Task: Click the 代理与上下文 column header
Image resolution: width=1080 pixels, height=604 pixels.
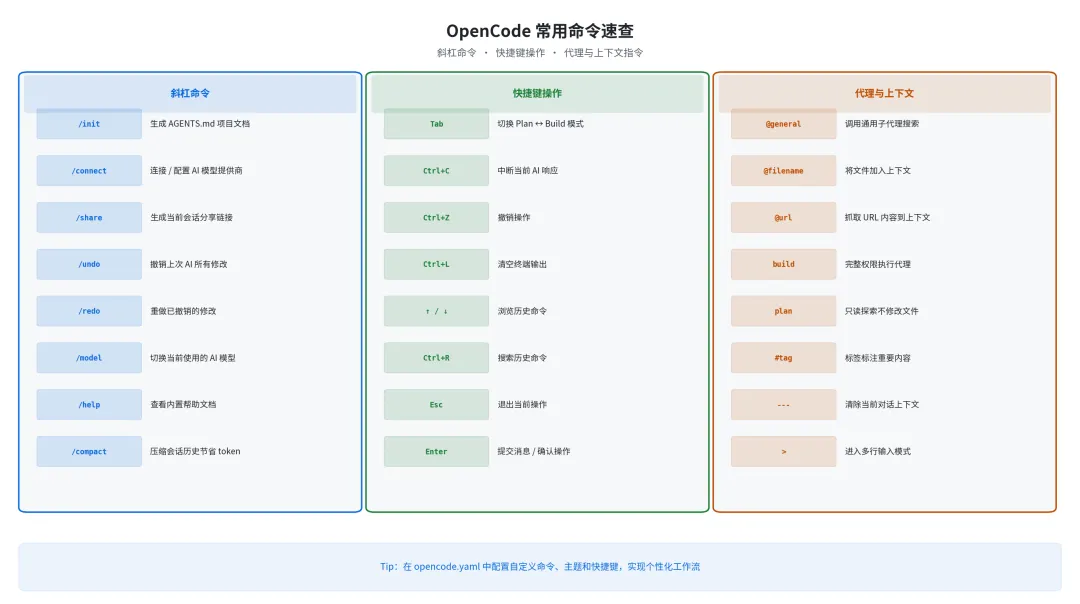Action: pos(884,93)
